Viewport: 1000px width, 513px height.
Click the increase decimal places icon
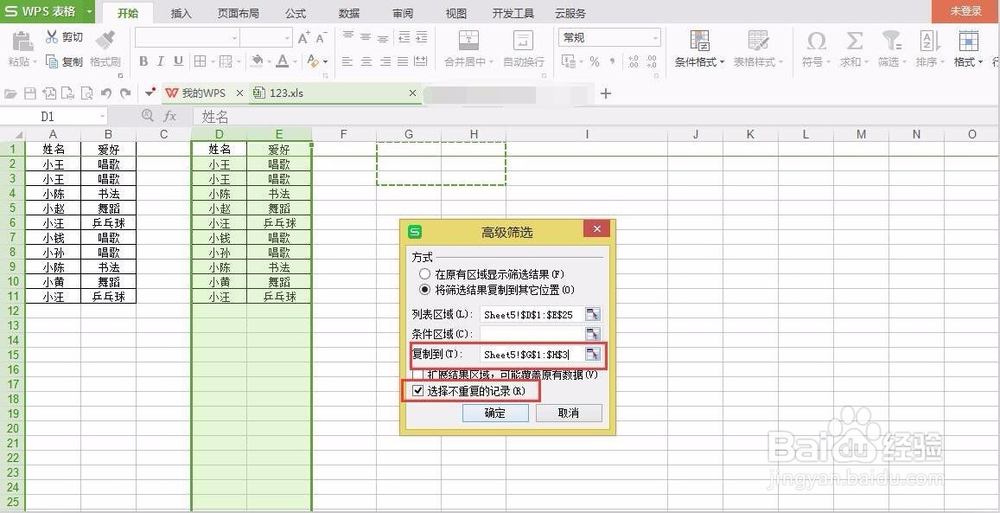633,62
